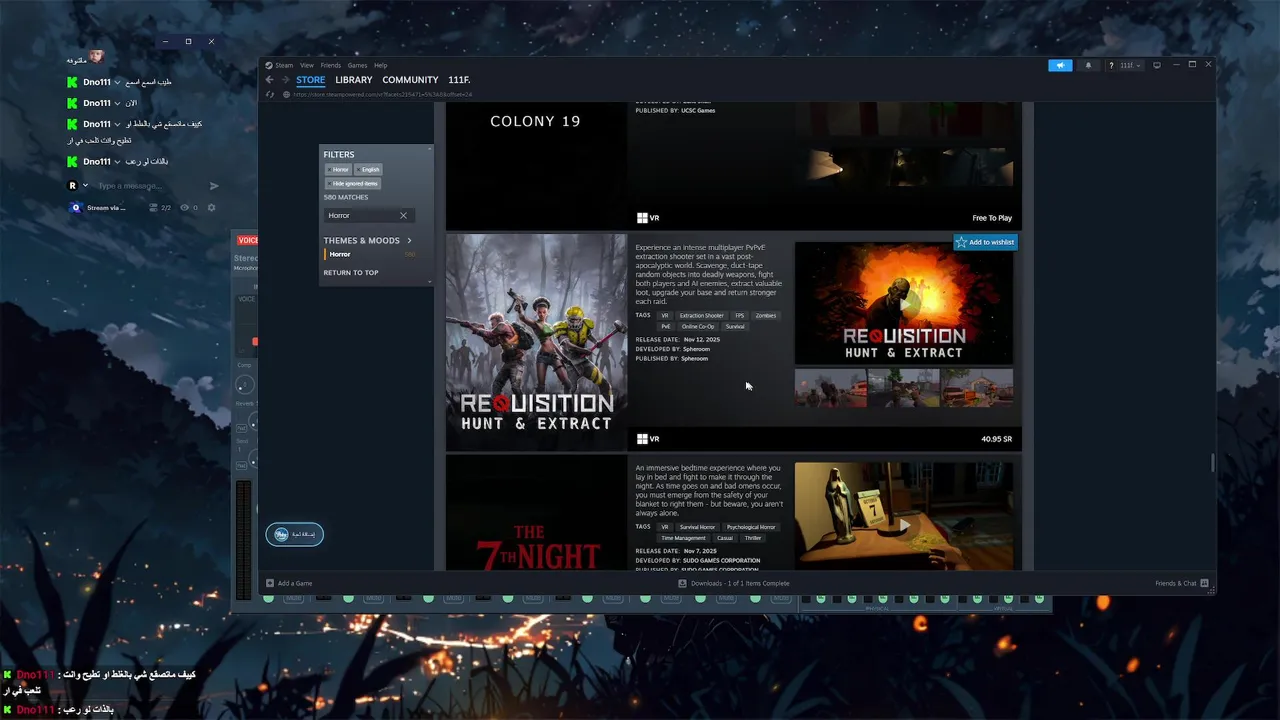Open the View menu
This screenshot has width=1280, height=720.
(307, 65)
